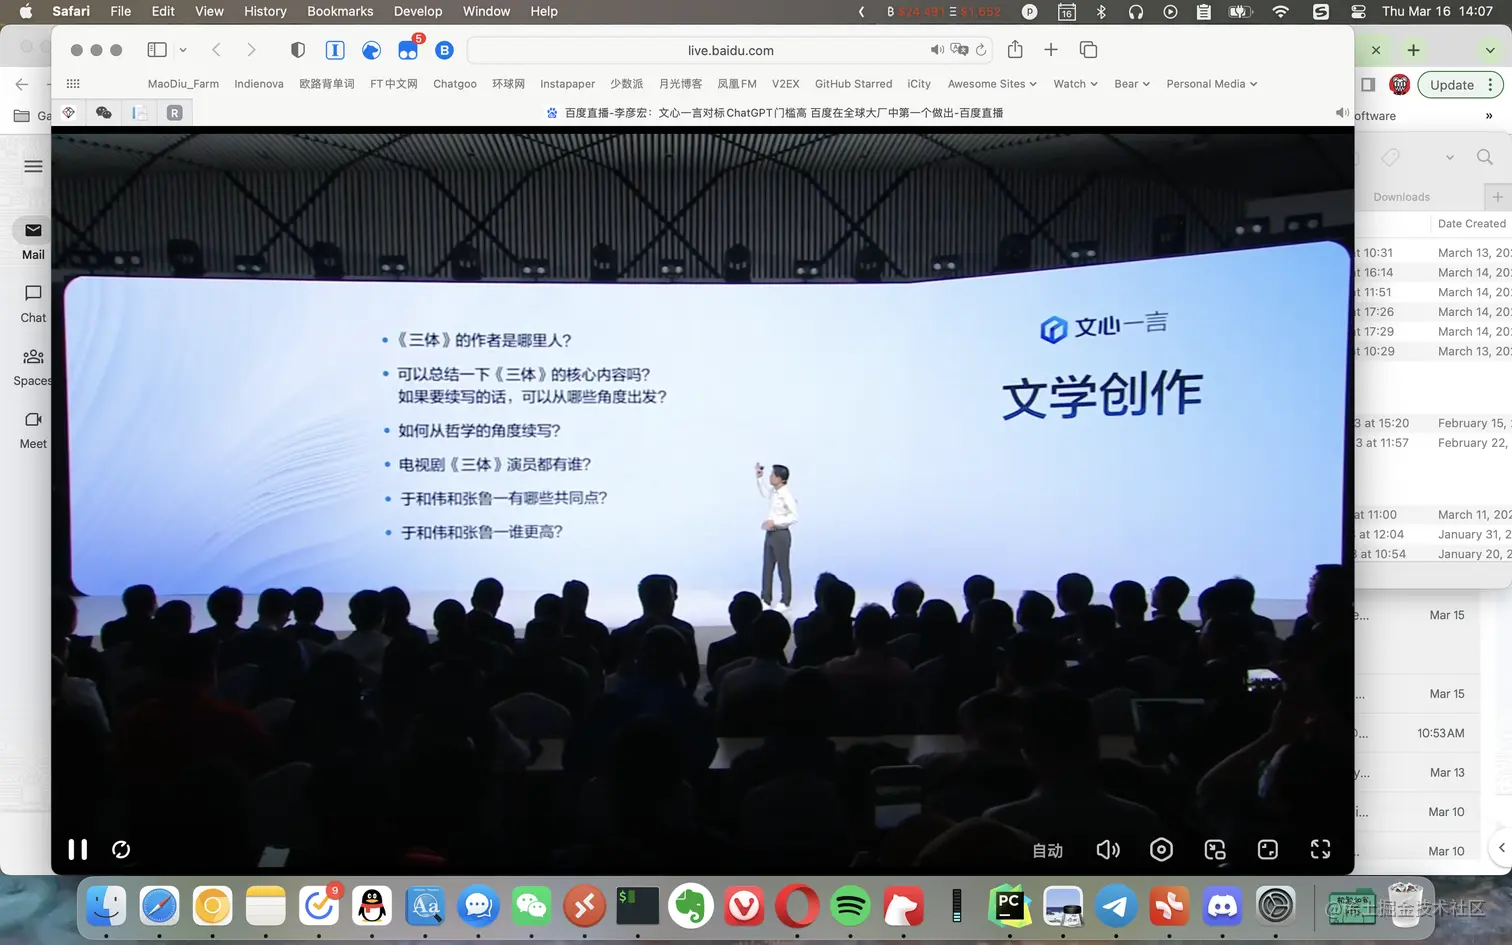Image resolution: width=1512 pixels, height=945 pixels.
Task: Go back in Safari history
Action: (x=216, y=49)
